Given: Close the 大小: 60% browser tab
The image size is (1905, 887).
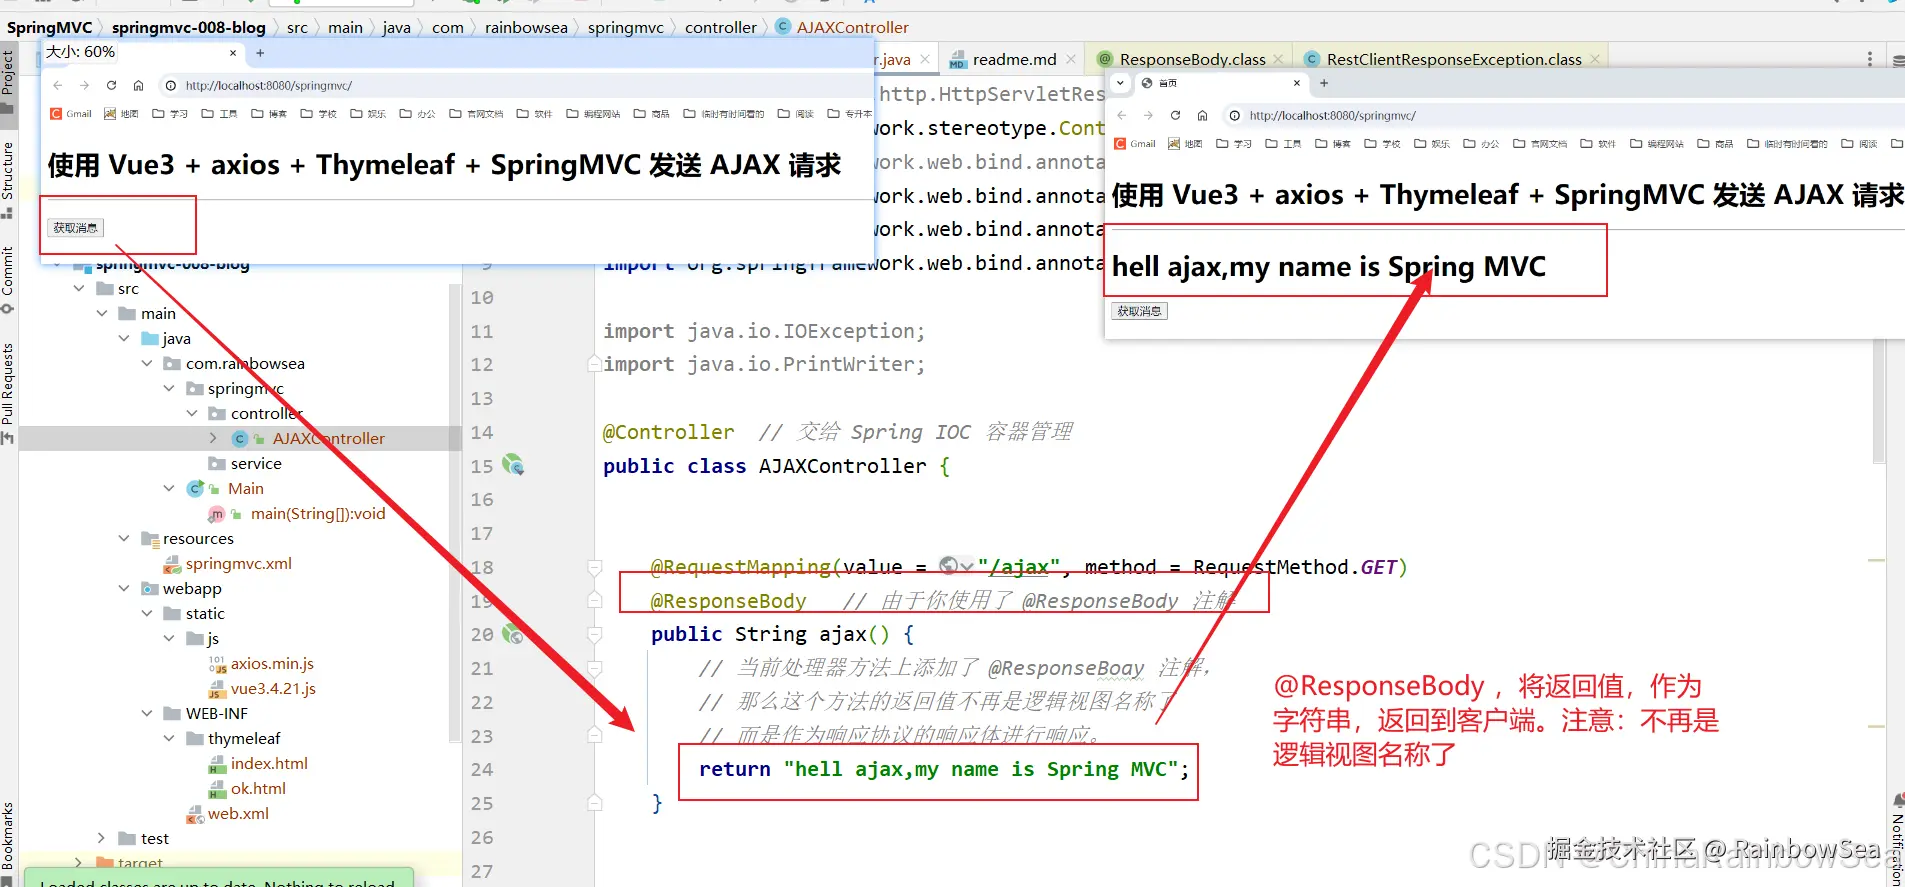Looking at the screenshot, I should [x=233, y=52].
